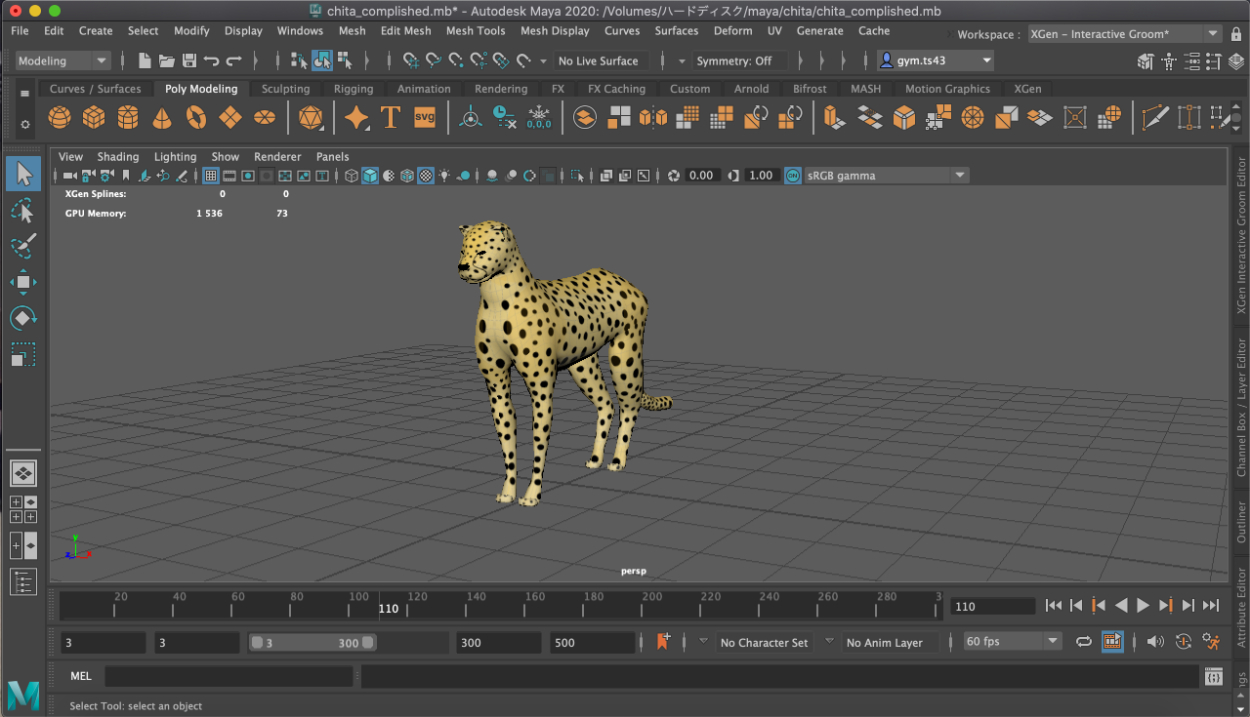Choose the Paint Selection brush tool
1250x717 pixels.
coord(23,246)
